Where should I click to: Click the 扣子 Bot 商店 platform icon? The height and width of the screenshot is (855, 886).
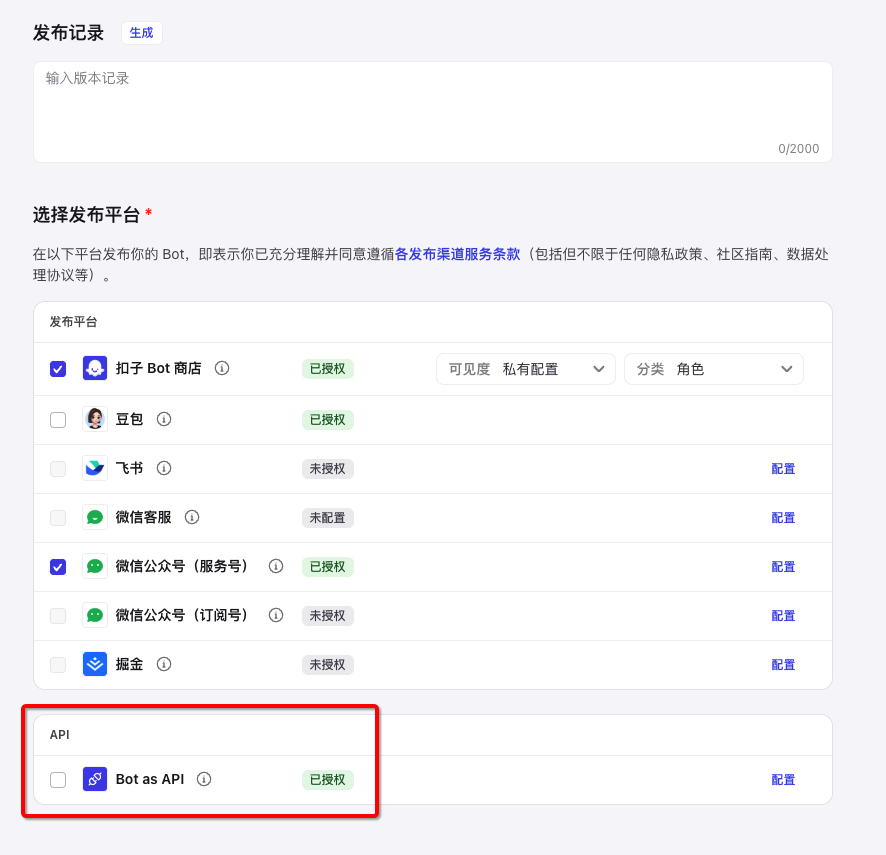95,368
